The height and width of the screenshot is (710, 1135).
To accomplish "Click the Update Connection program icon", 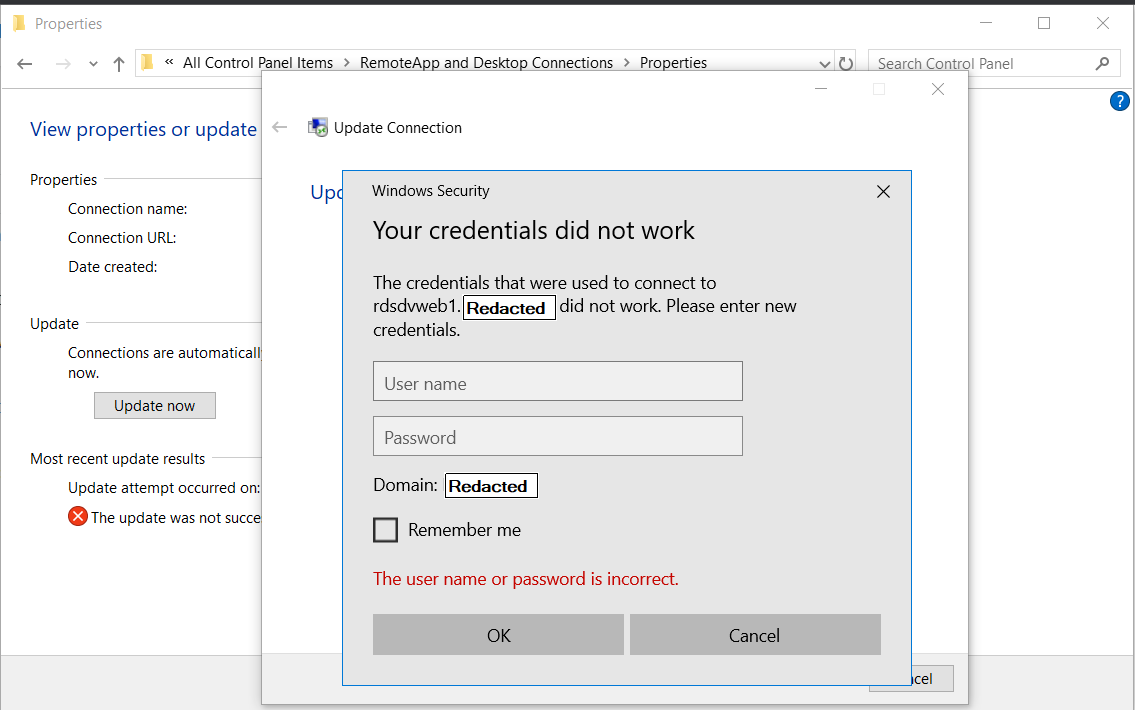I will pyautogui.click(x=318, y=127).
